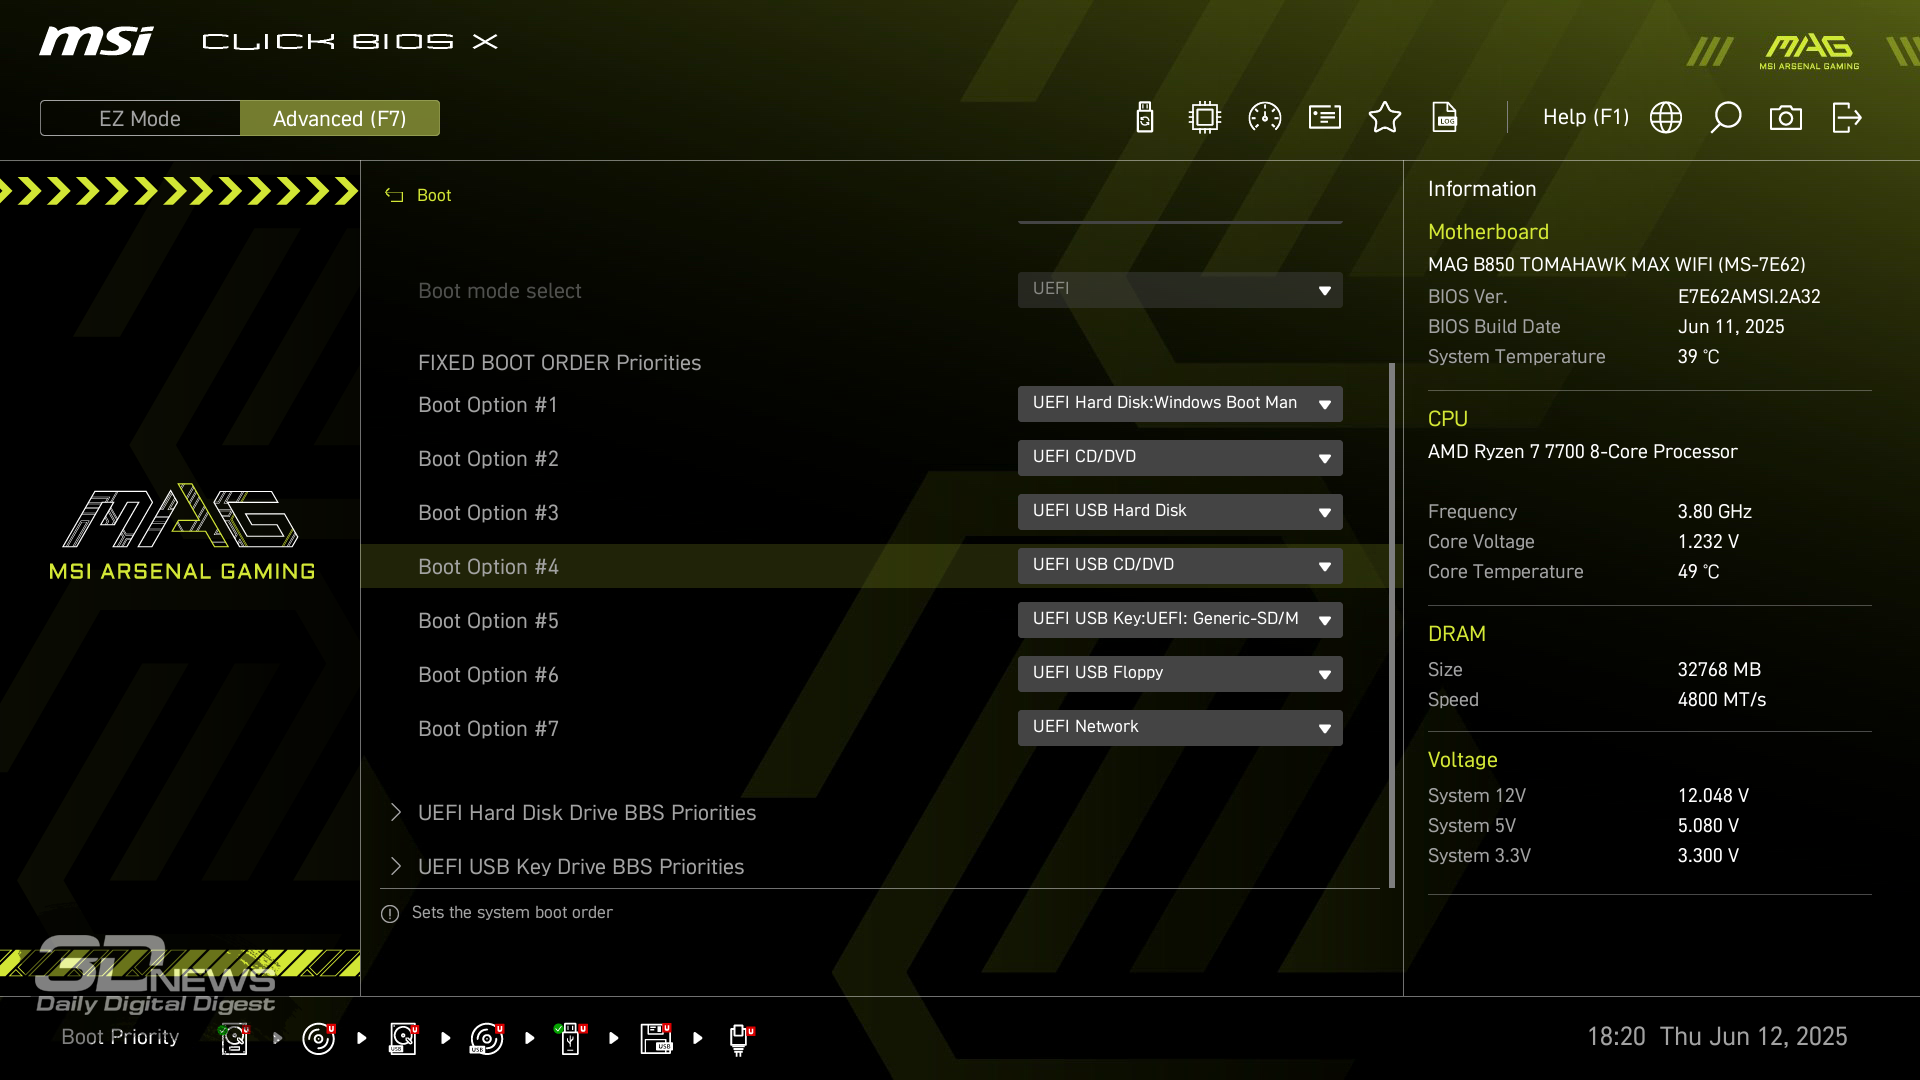Click the Voltage heading in Information
This screenshot has width=1920, height=1080.
(1462, 760)
